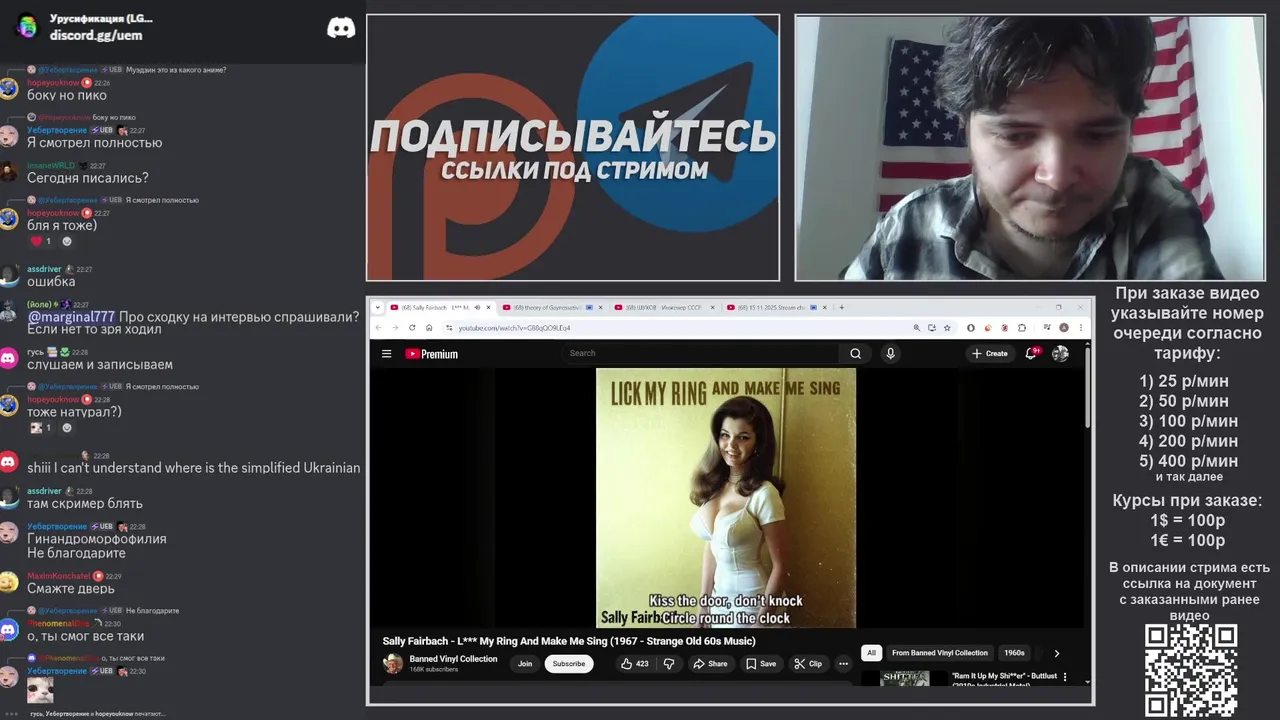Create a Clip of the video

[808, 663]
